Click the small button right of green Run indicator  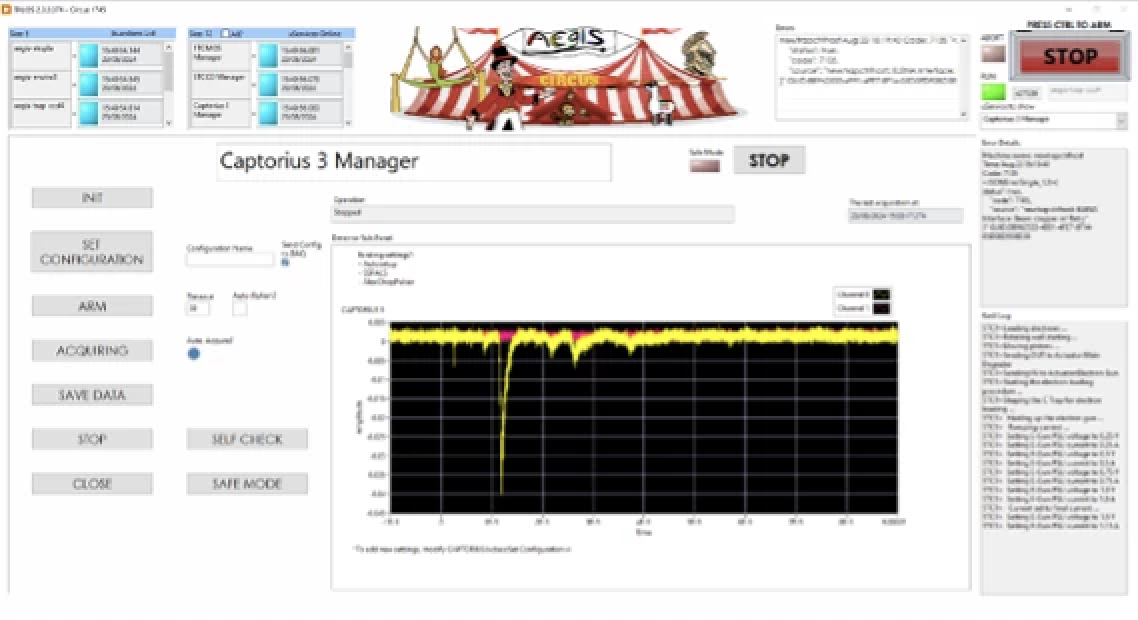[x=1026, y=93]
